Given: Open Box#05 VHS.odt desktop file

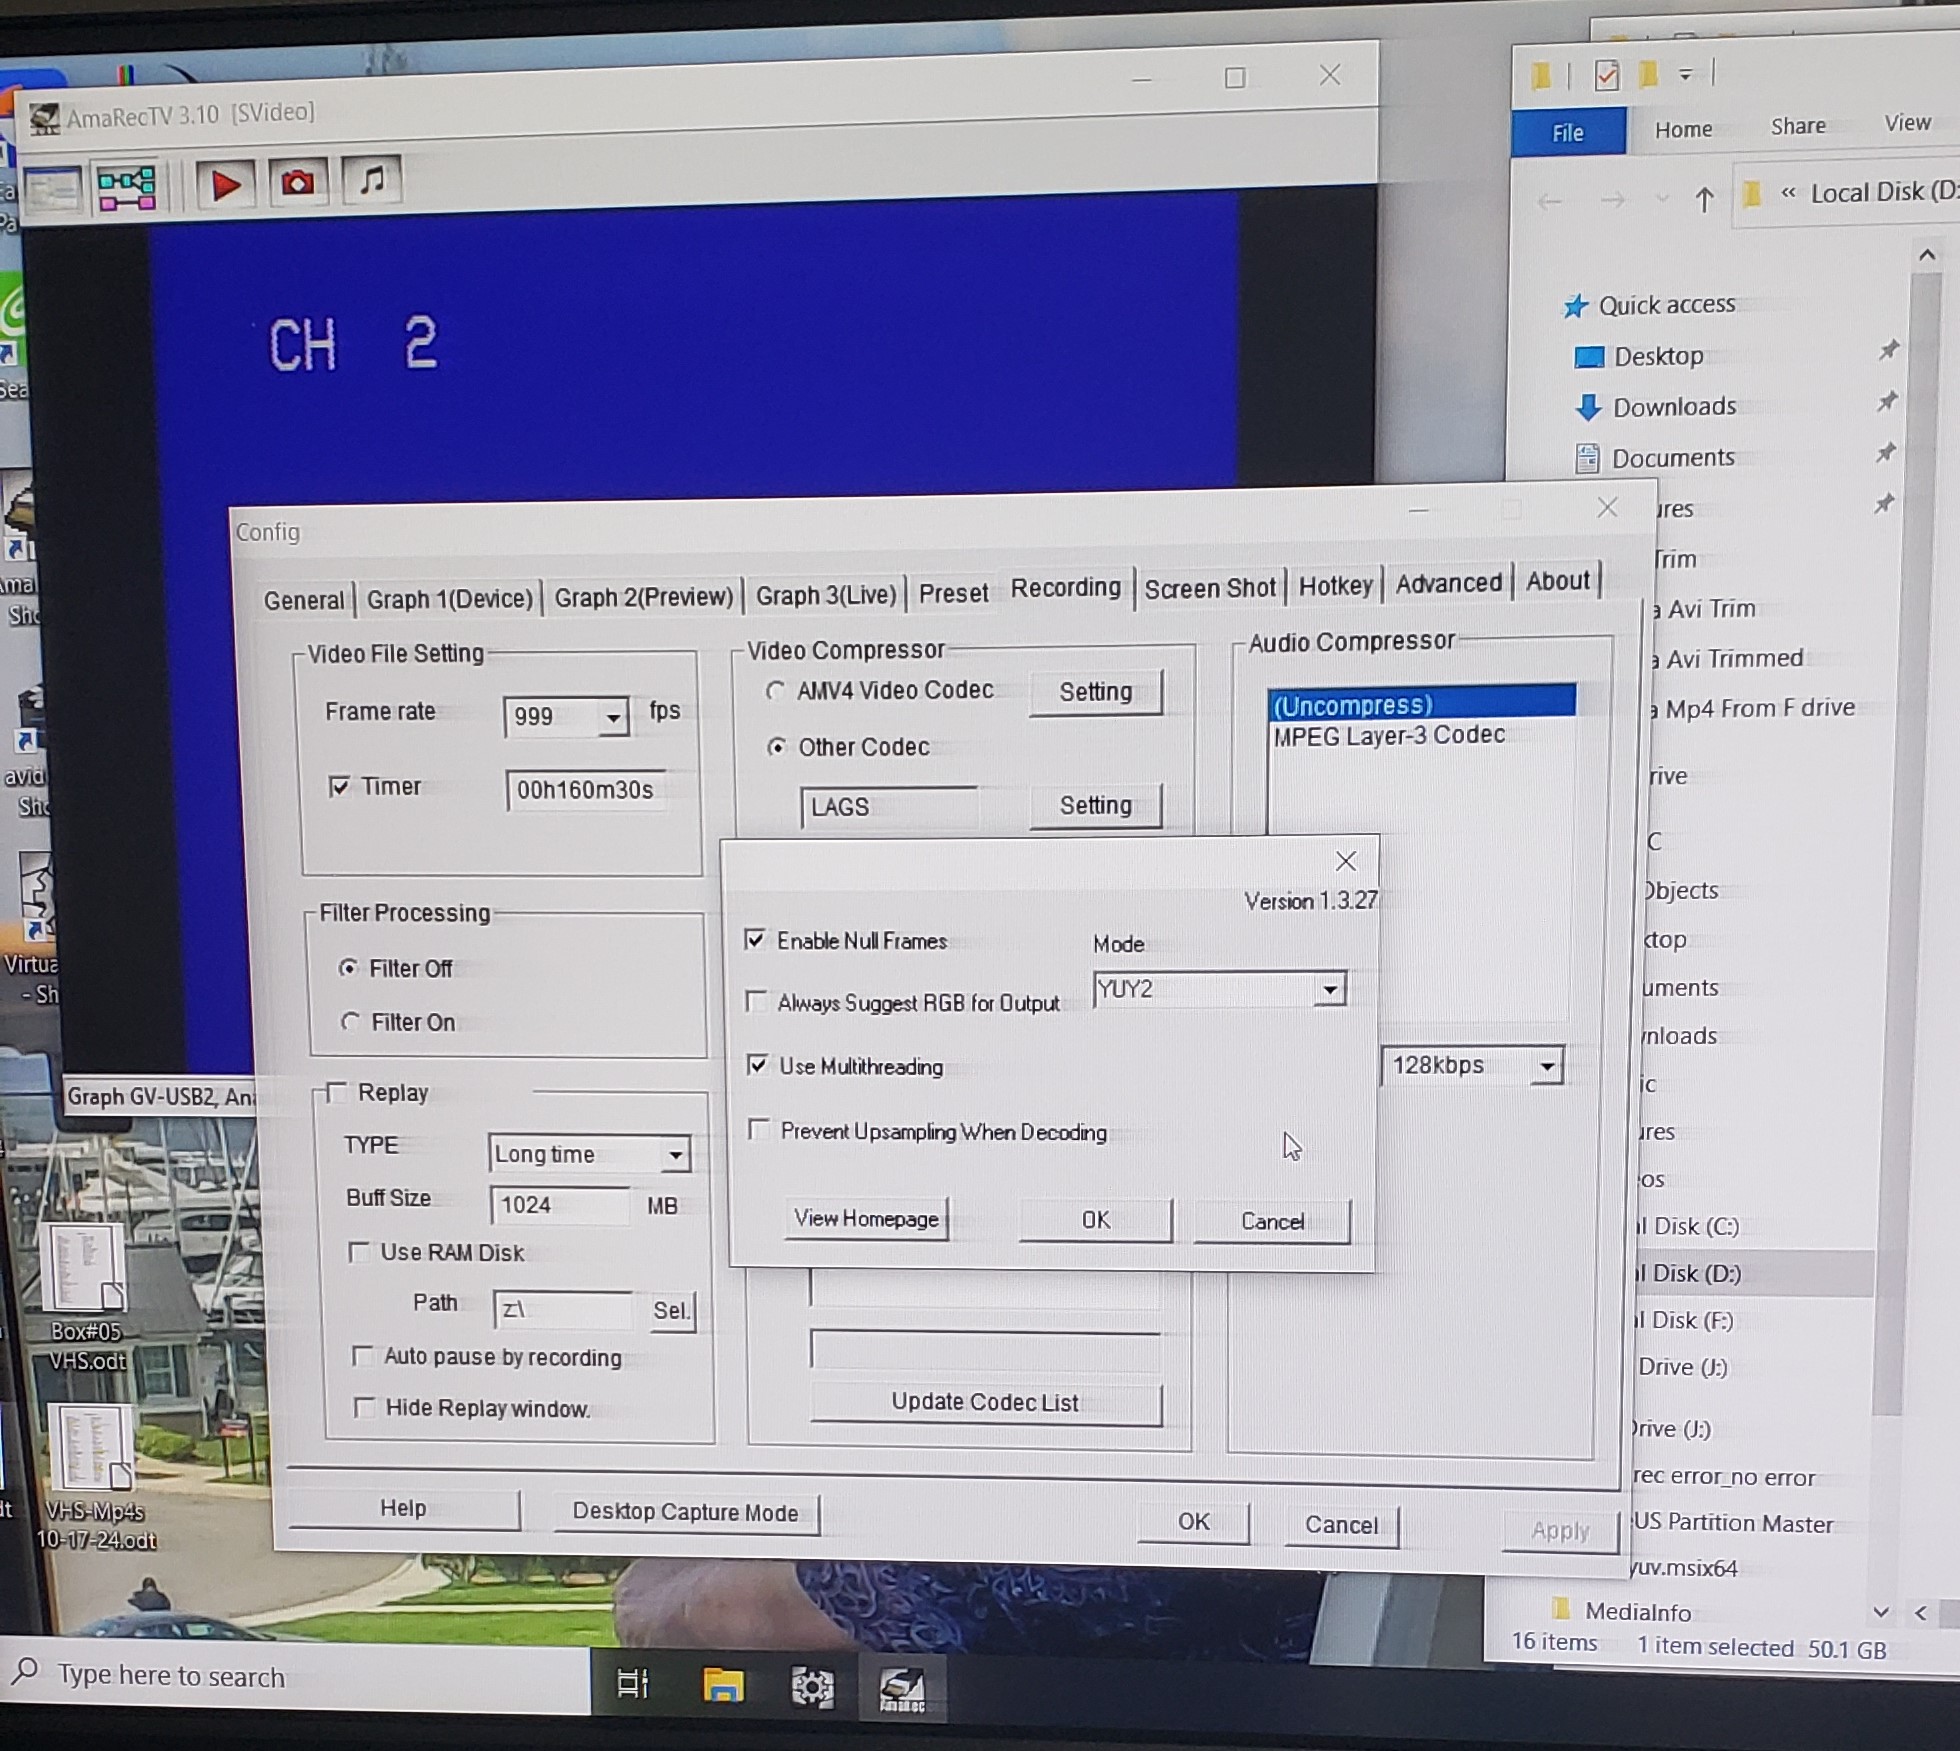Looking at the screenshot, I should tap(88, 1298).
